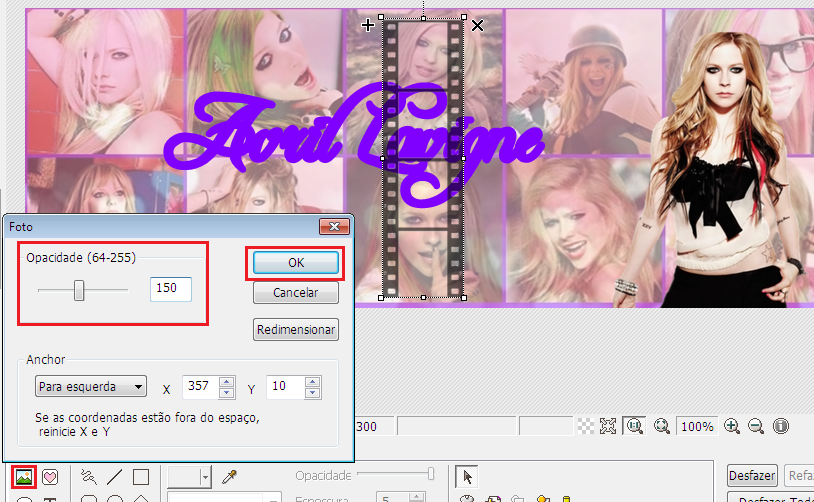The height and width of the screenshot is (502, 814).
Task: Click the X coordinate field showing 357
Action: [x=201, y=387]
